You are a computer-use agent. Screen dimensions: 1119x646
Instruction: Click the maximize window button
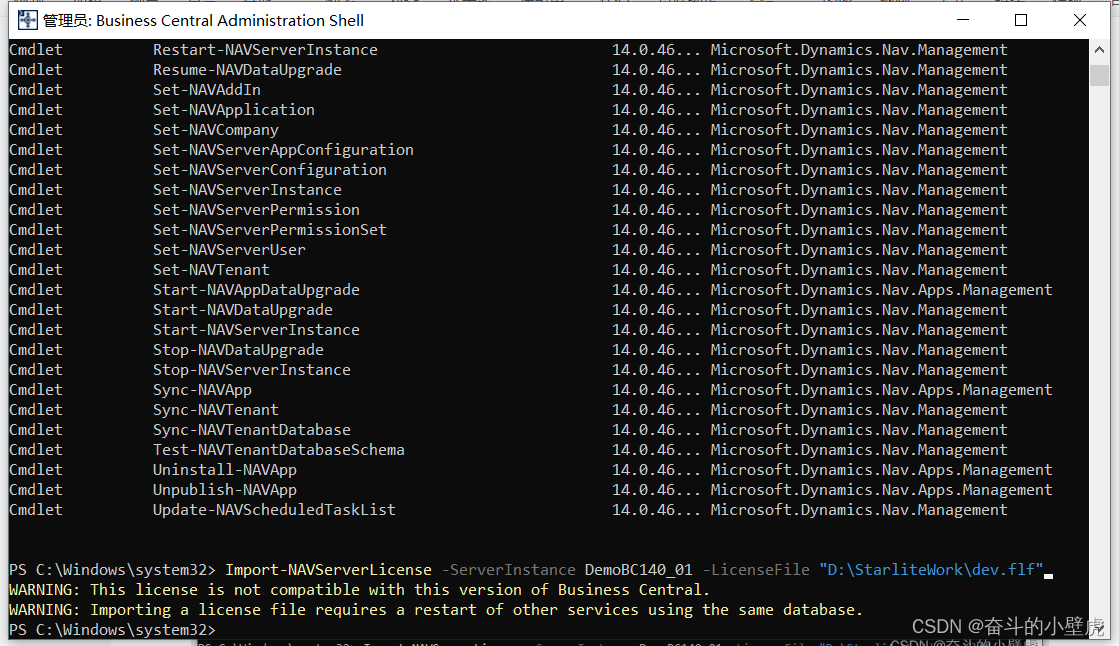(1021, 19)
